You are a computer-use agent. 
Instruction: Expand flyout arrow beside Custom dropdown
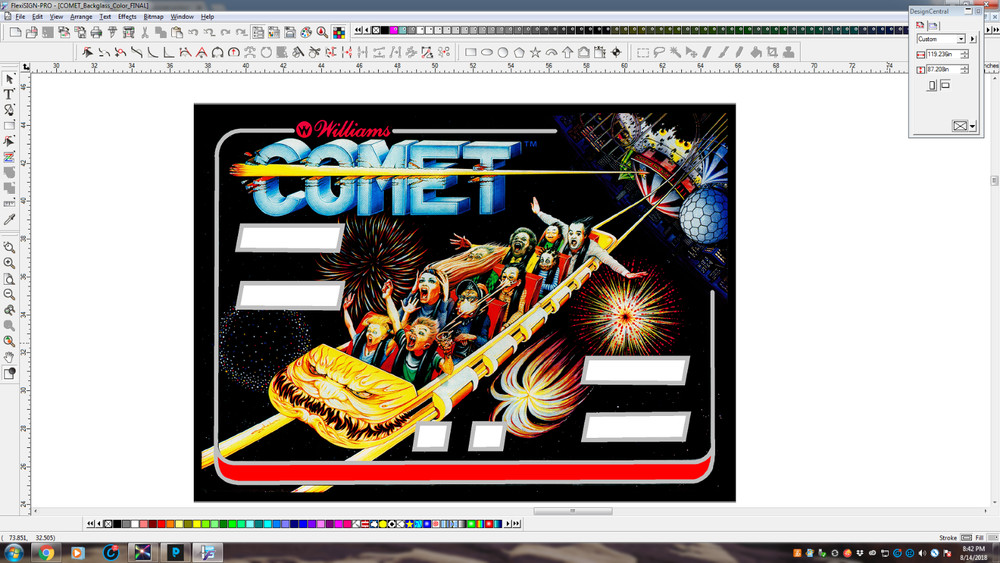[973, 39]
